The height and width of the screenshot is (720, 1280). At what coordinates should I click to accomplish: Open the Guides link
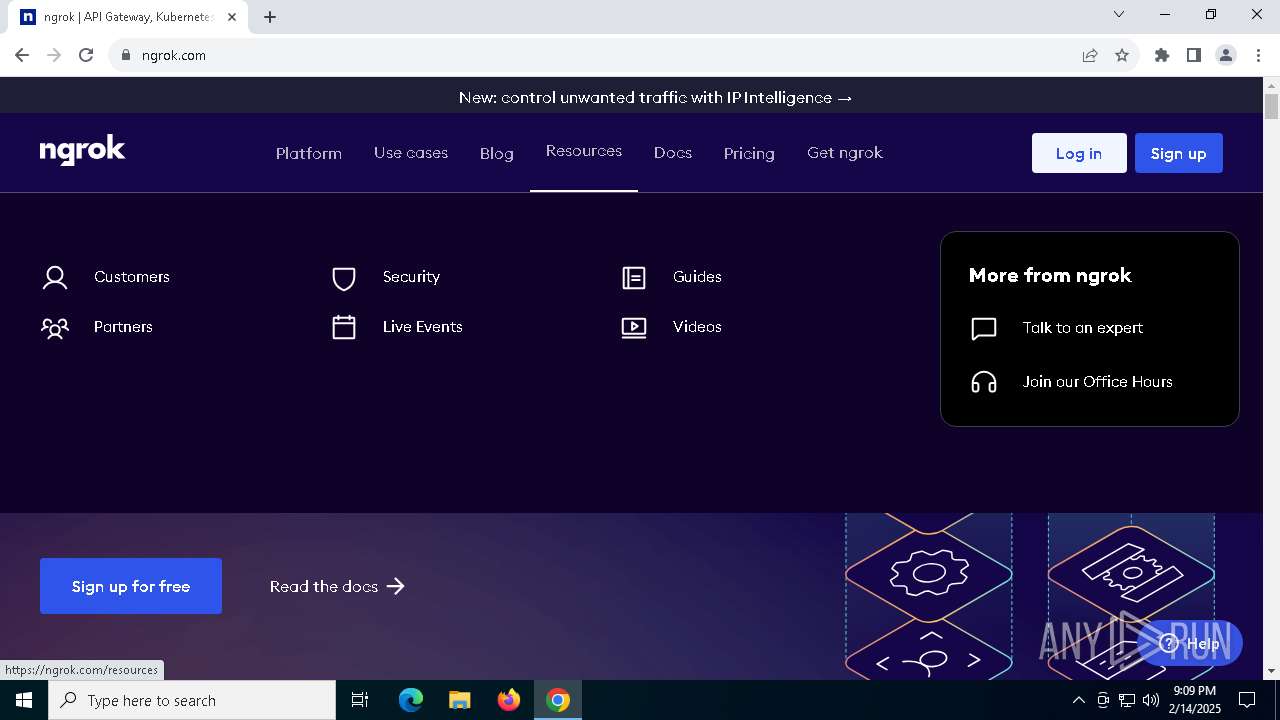(x=697, y=277)
